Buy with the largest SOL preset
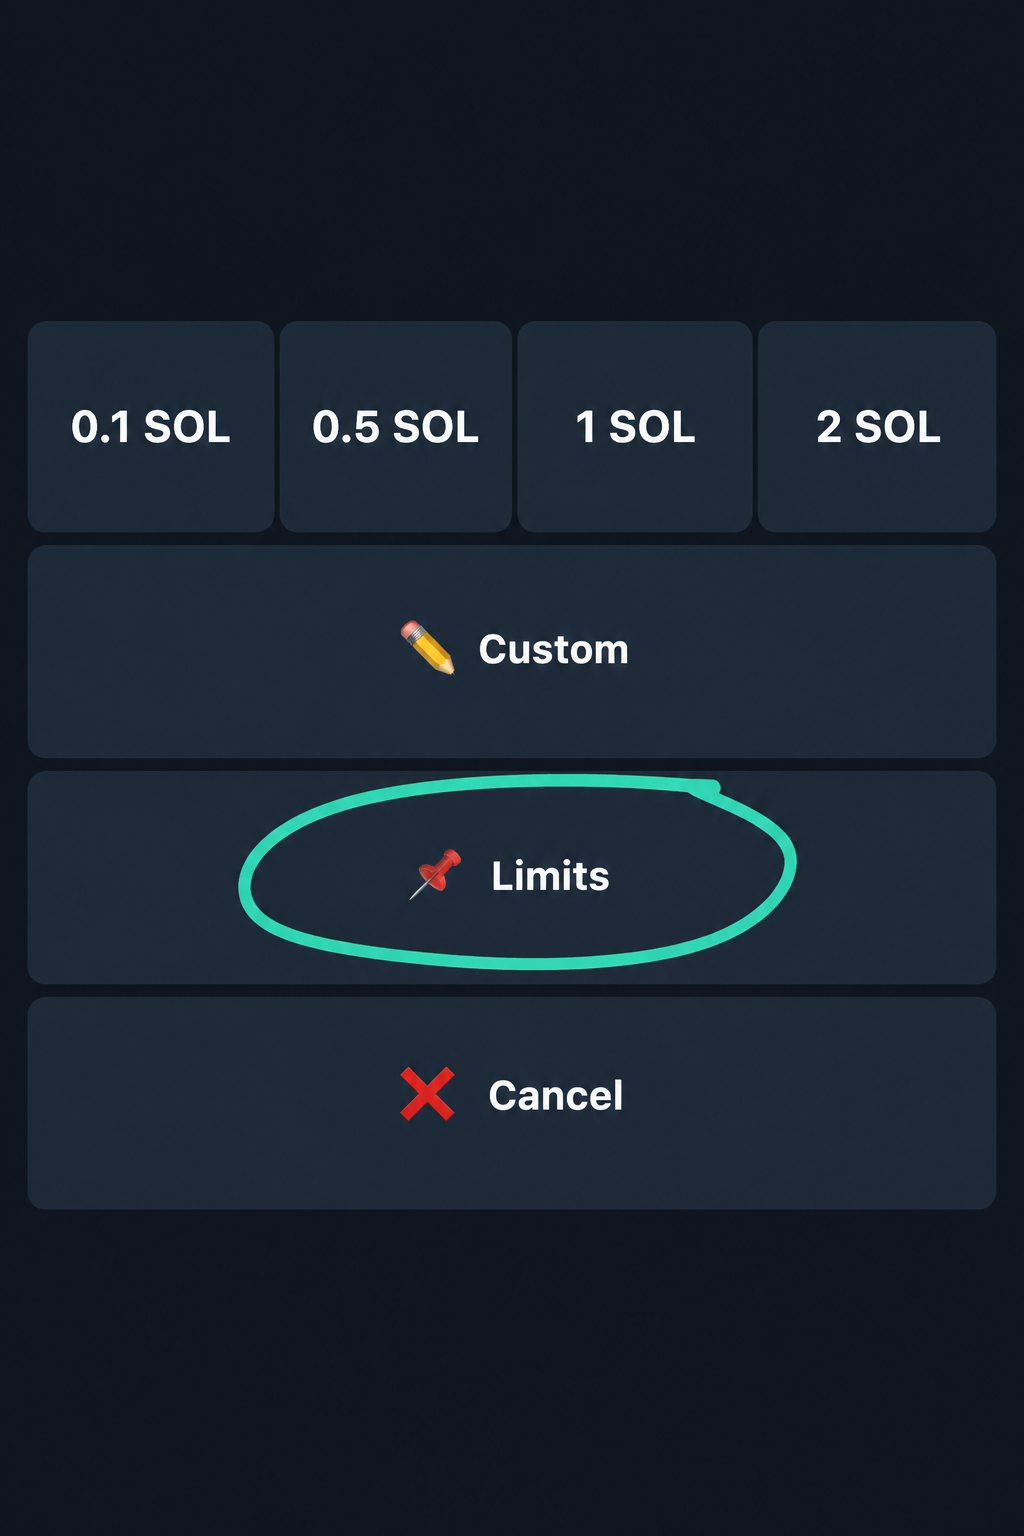This screenshot has width=1024, height=1536. 877,426
